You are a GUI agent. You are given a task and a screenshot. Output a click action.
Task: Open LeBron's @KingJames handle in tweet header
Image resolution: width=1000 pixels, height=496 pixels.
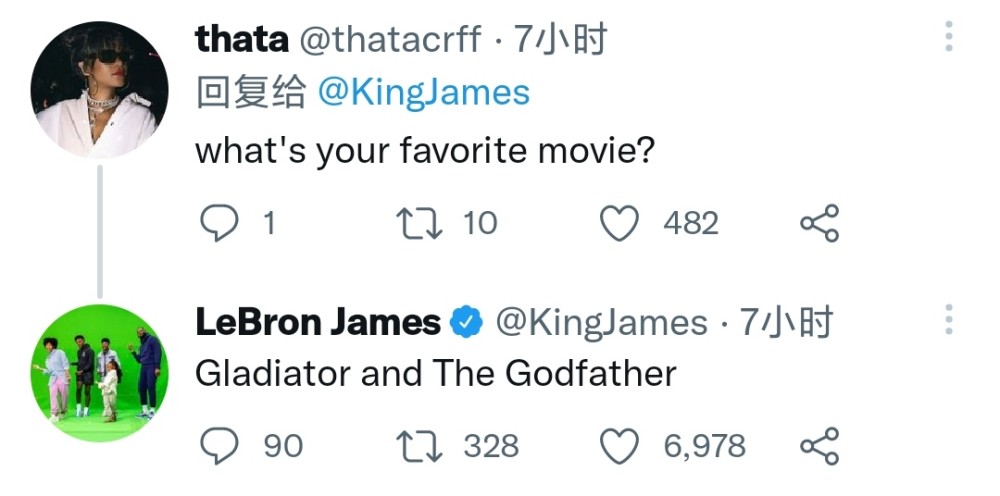(x=601, y=323)
